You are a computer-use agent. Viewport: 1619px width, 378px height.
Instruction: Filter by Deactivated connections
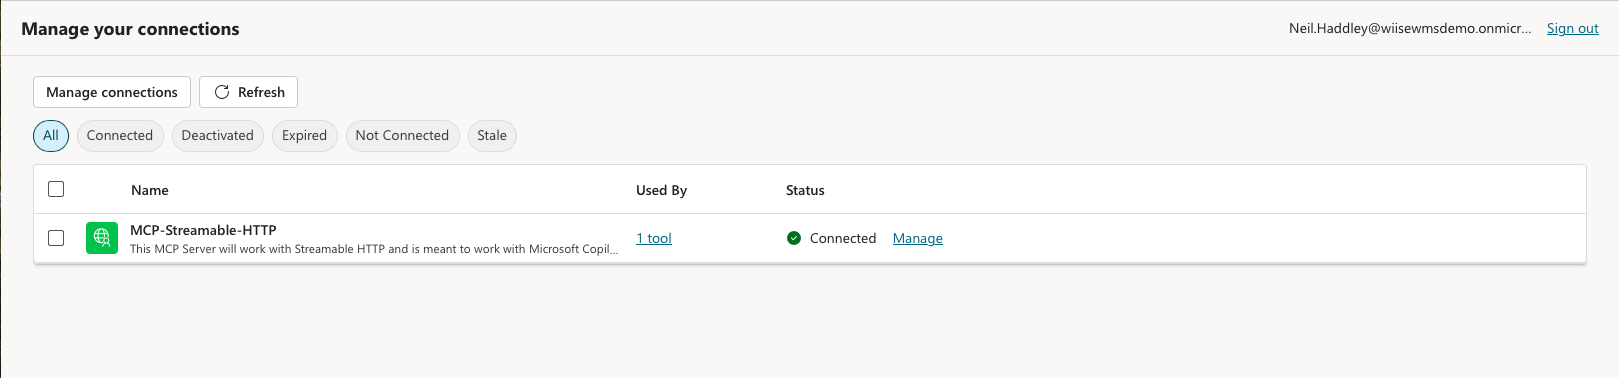[x=218, y=136]
